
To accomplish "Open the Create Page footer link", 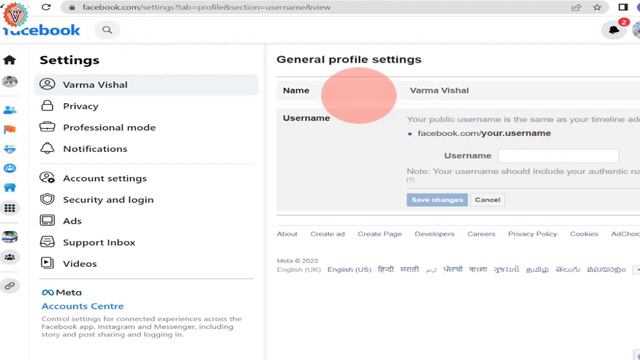I will coord(380,234).
